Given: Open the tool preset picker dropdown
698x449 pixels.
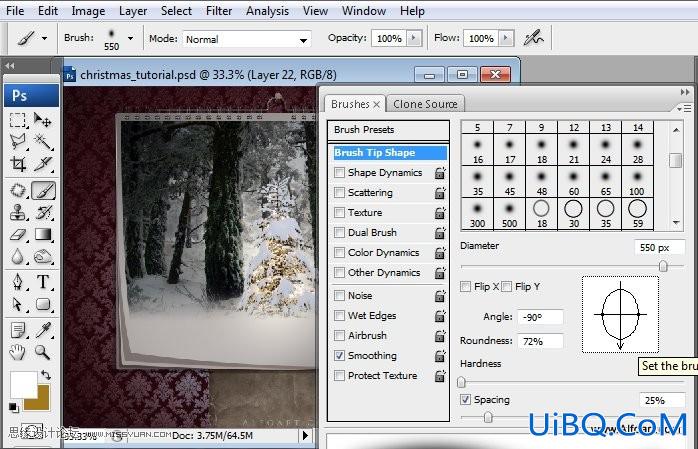Looking at the screenshot, I should coord(44,38).
